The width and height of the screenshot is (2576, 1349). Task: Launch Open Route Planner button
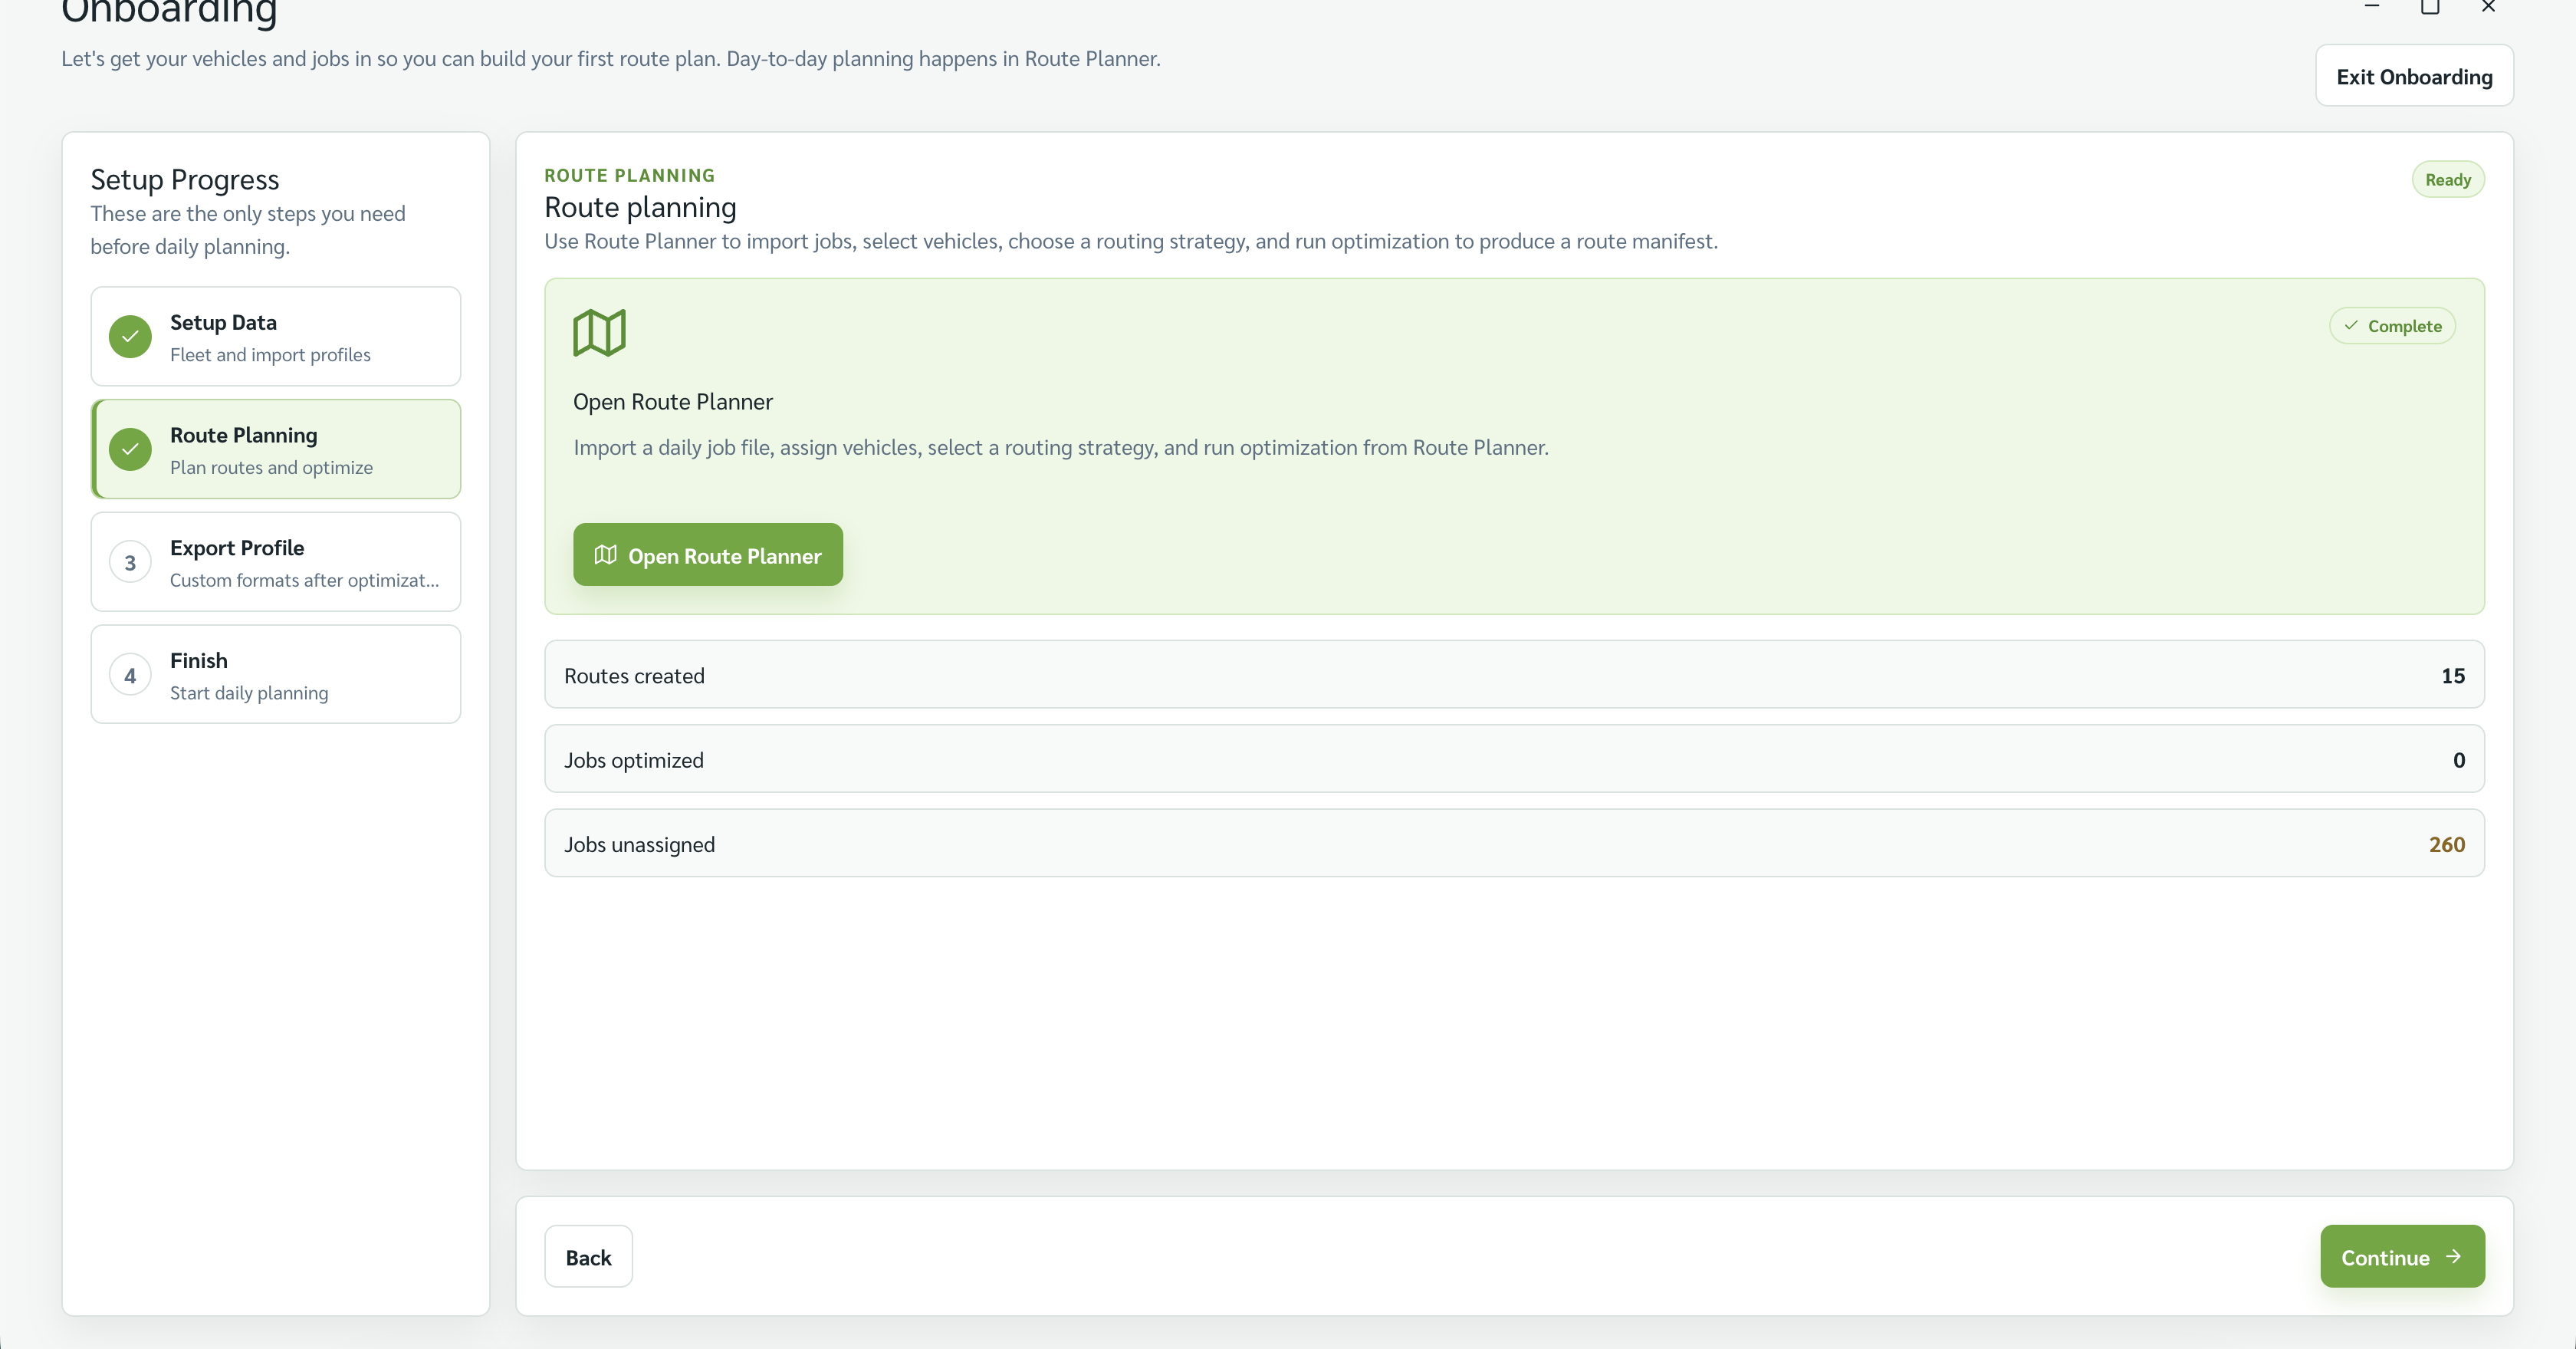(x=708, y=555)
